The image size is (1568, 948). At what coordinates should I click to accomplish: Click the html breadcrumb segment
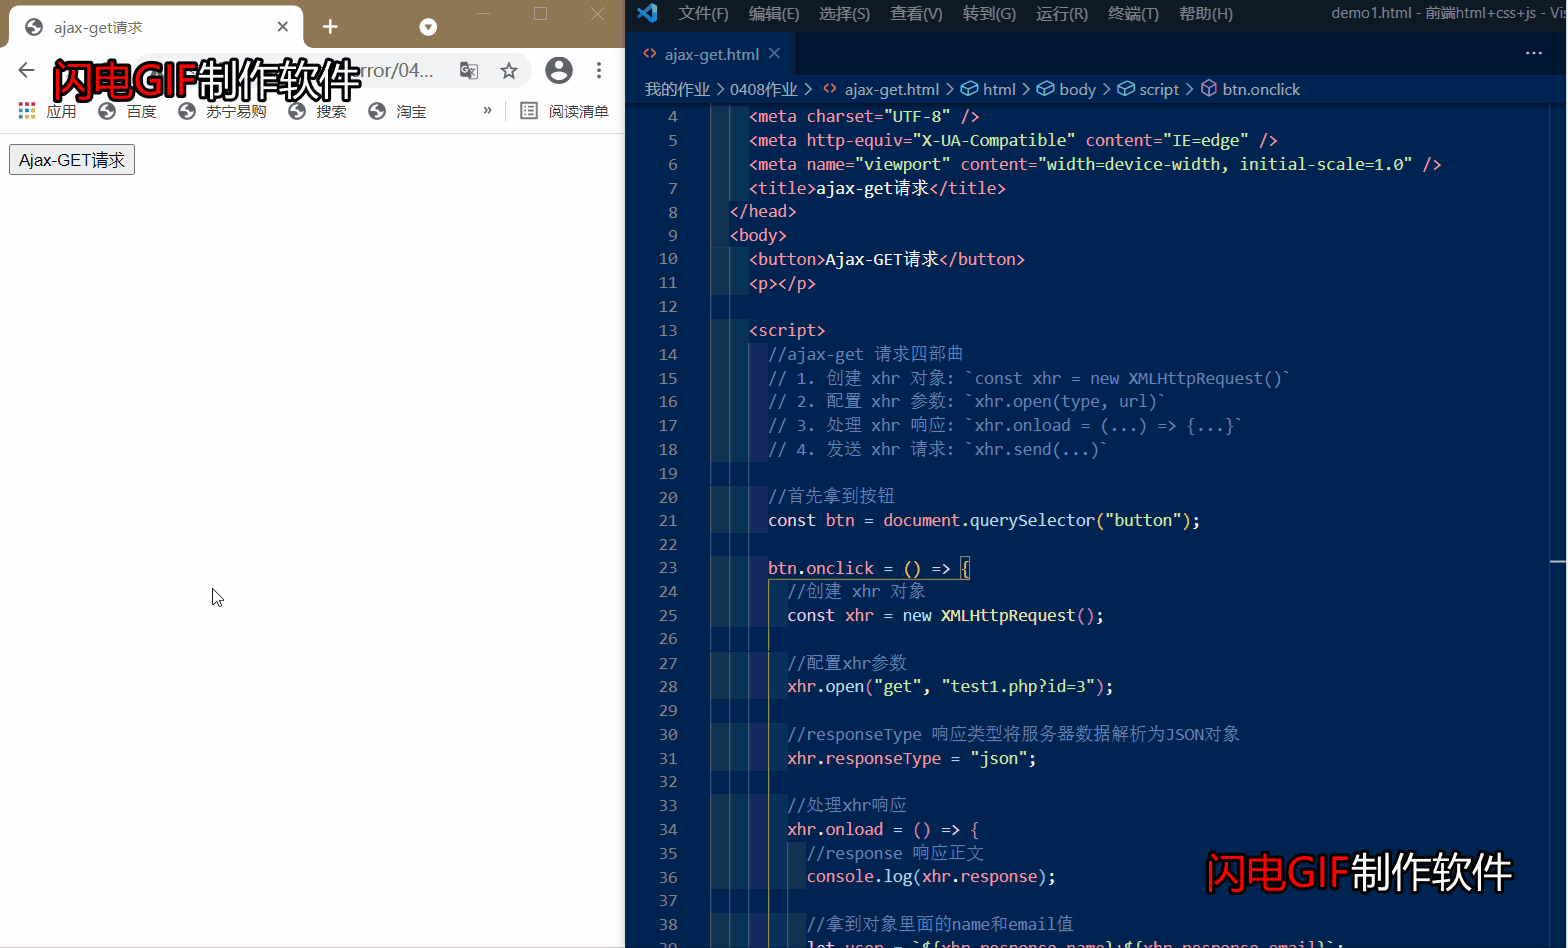(988, 89)
